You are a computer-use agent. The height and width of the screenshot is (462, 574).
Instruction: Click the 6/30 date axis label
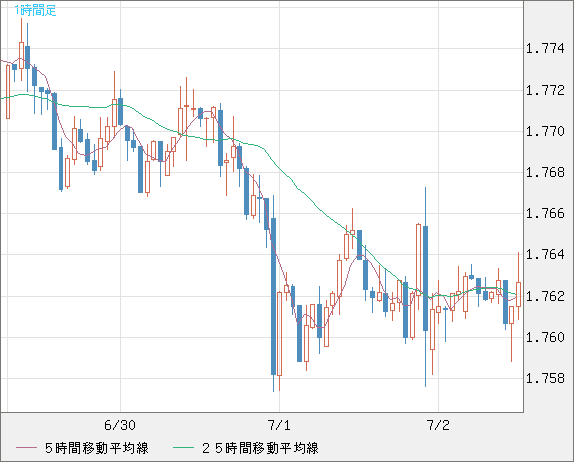120,425
